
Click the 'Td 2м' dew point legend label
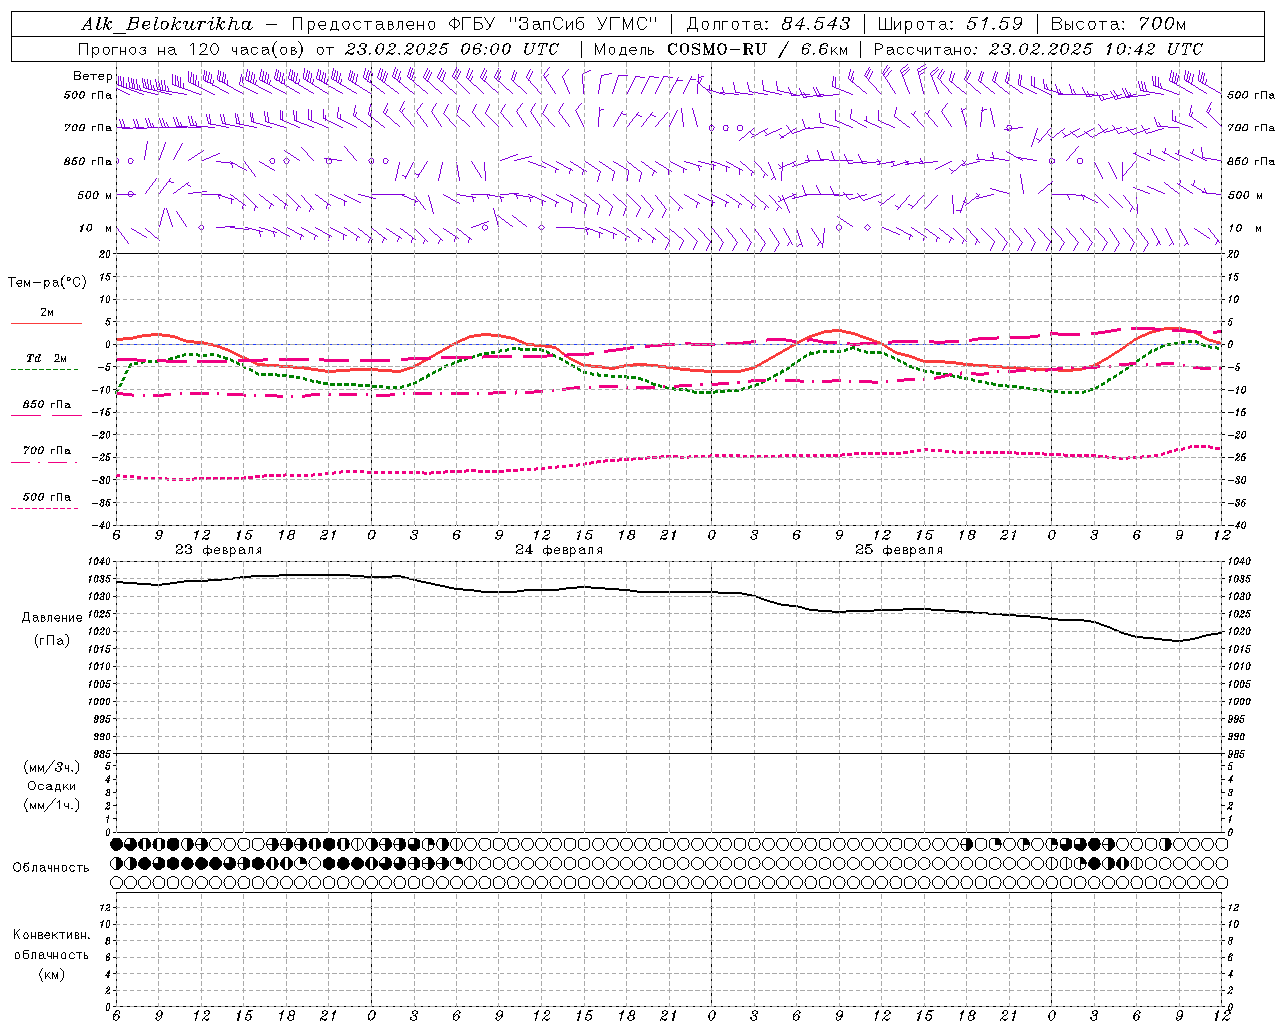tap(47, 358)
